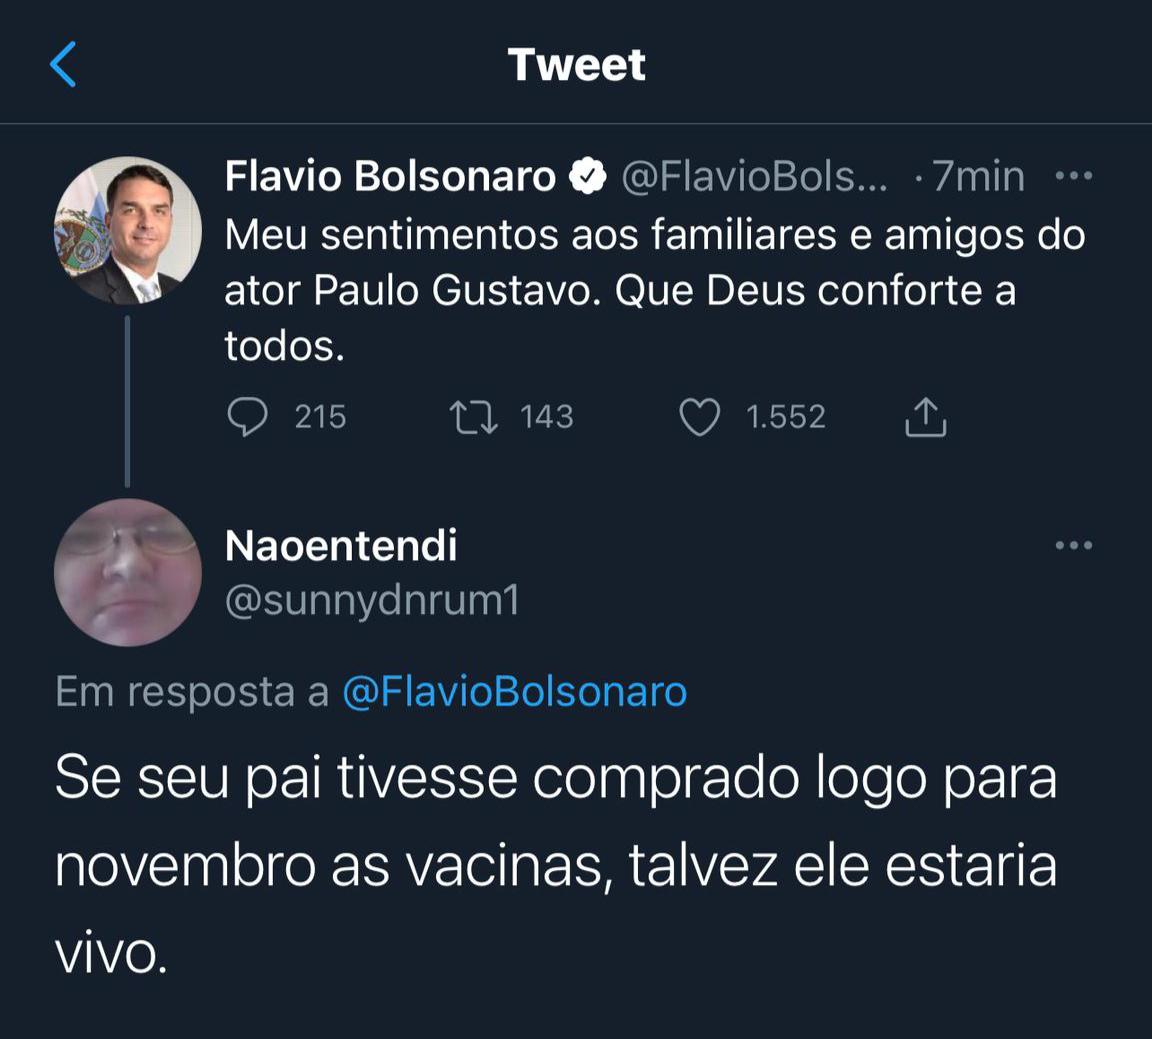Screen dimensions: 1152x1039
Task: Retweet Flavio Bolsonaro's tweet
Action: 473,417
